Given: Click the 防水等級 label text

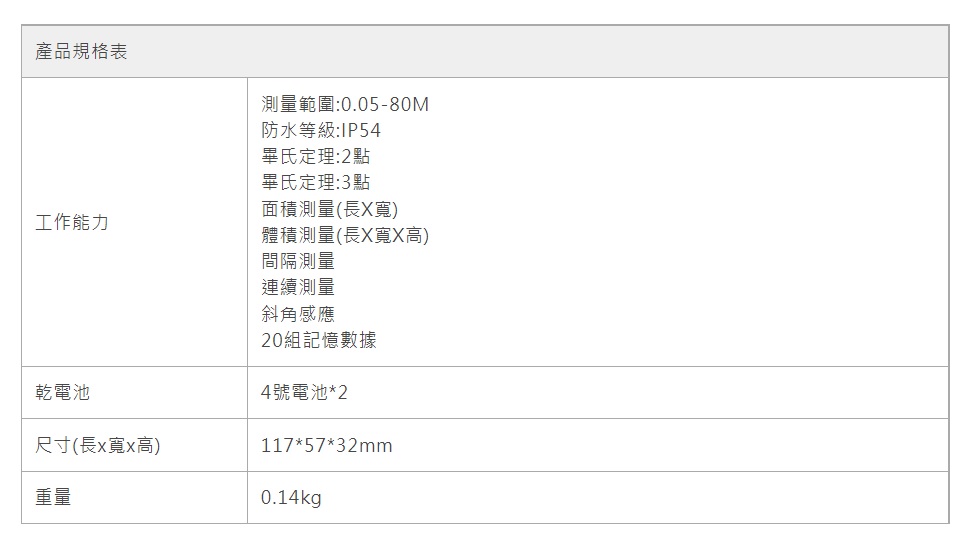Looking at the screenshot, I should (297, 131).
